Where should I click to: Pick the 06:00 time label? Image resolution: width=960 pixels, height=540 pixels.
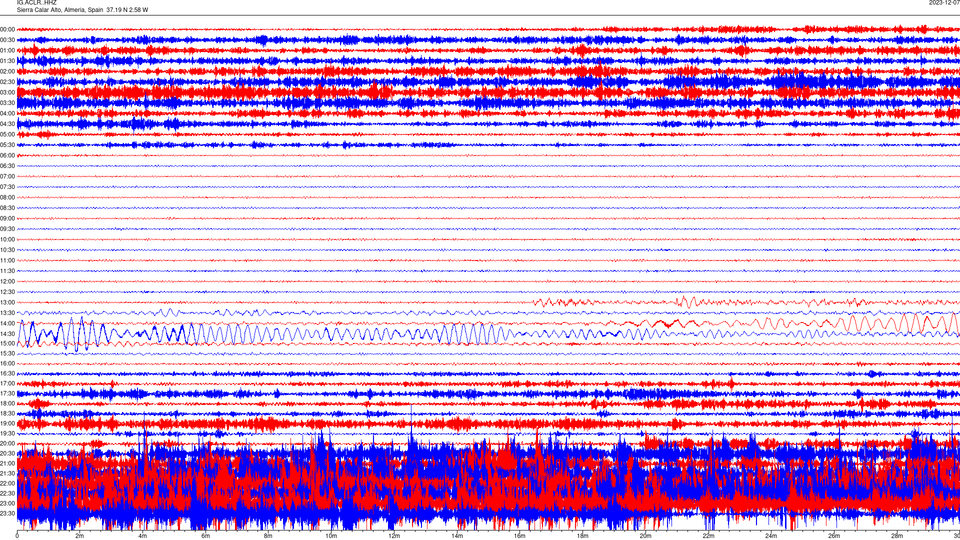tap(7, 156)
